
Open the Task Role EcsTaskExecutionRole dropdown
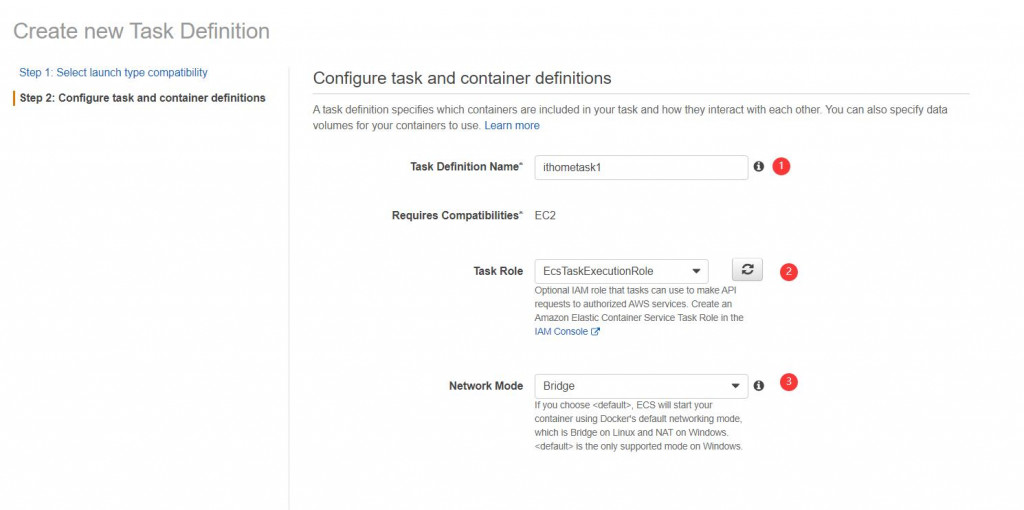point(621,271)
